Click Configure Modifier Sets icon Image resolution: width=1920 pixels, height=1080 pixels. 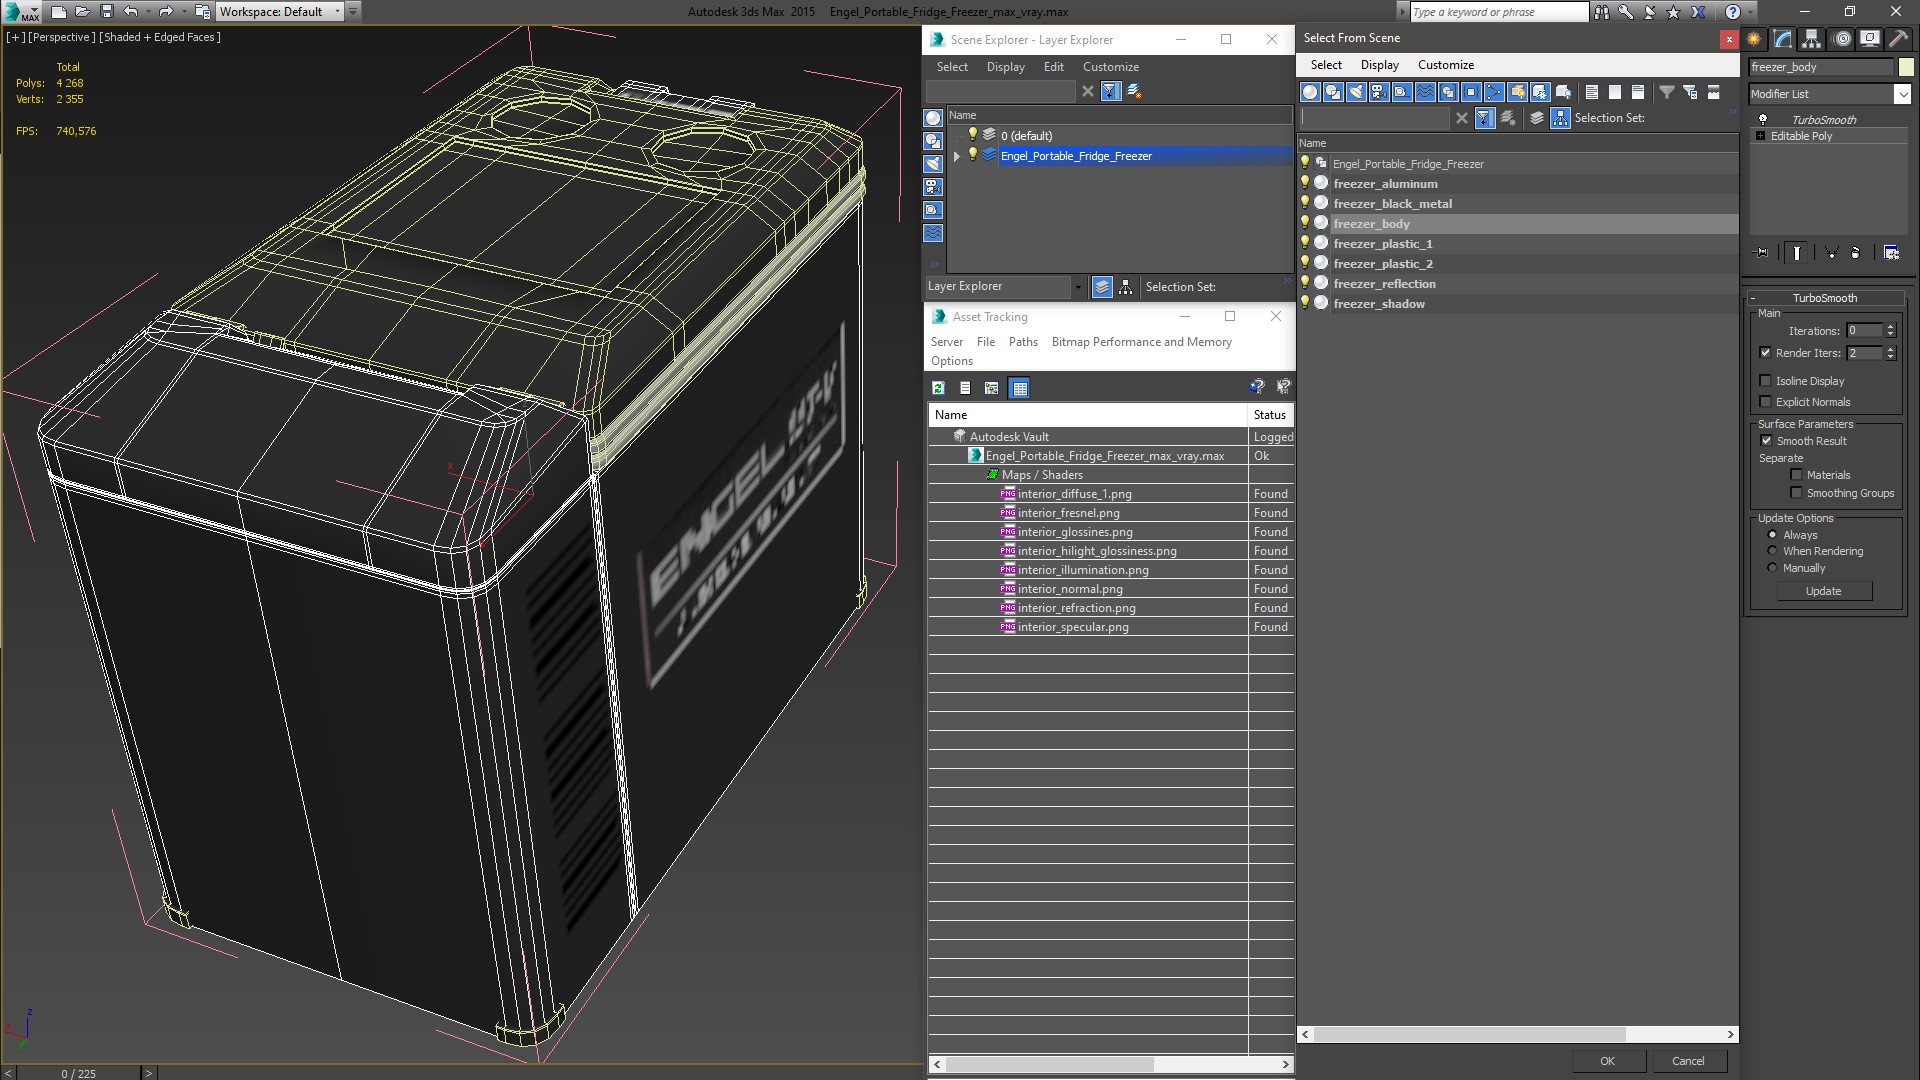coord(1891,253)
